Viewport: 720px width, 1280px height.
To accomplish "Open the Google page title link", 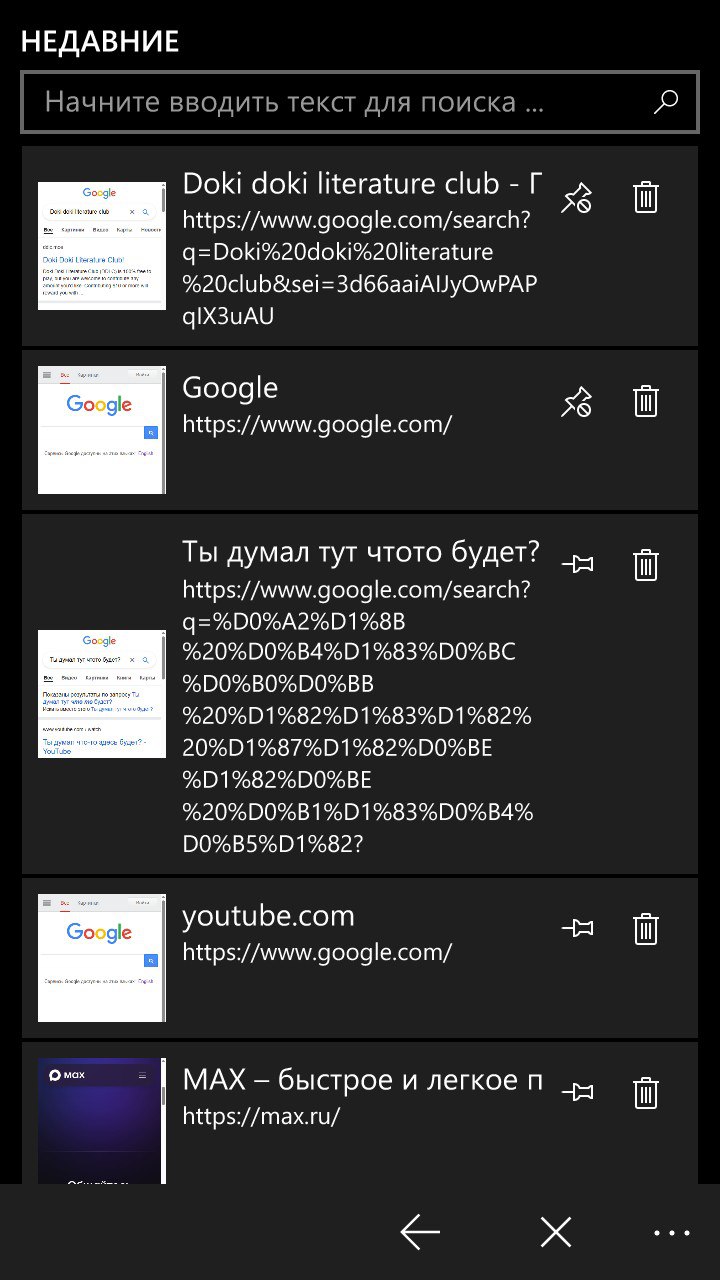I will (230, 387).
